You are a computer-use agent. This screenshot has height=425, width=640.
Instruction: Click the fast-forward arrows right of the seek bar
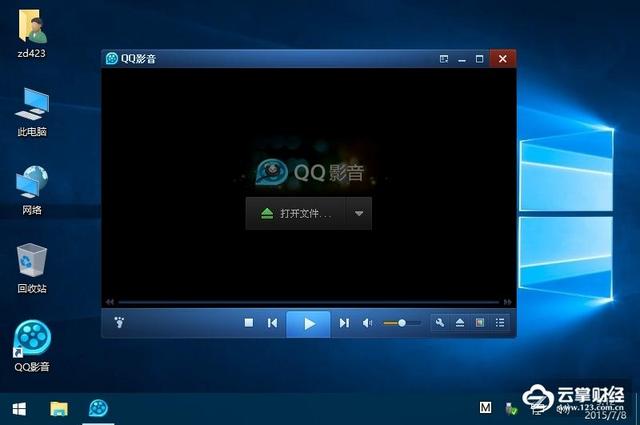click(507, 302)
